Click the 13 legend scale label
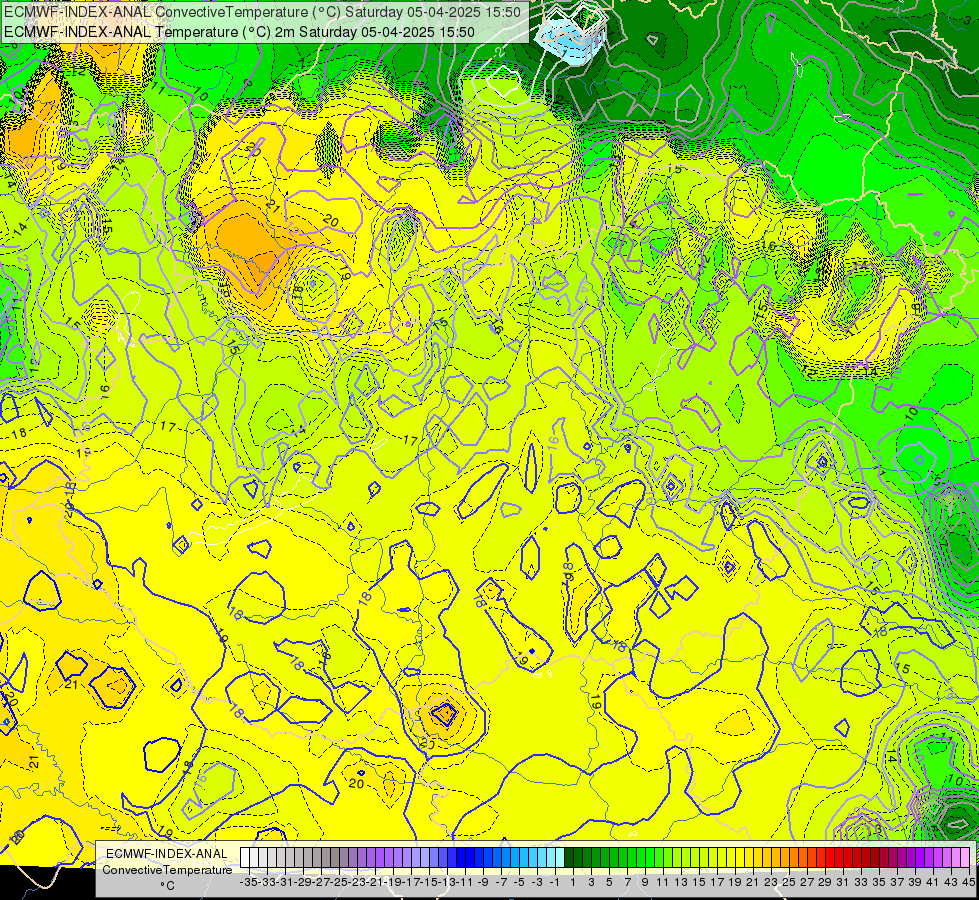The image size is (979, 900). click(x=681, y=882)
